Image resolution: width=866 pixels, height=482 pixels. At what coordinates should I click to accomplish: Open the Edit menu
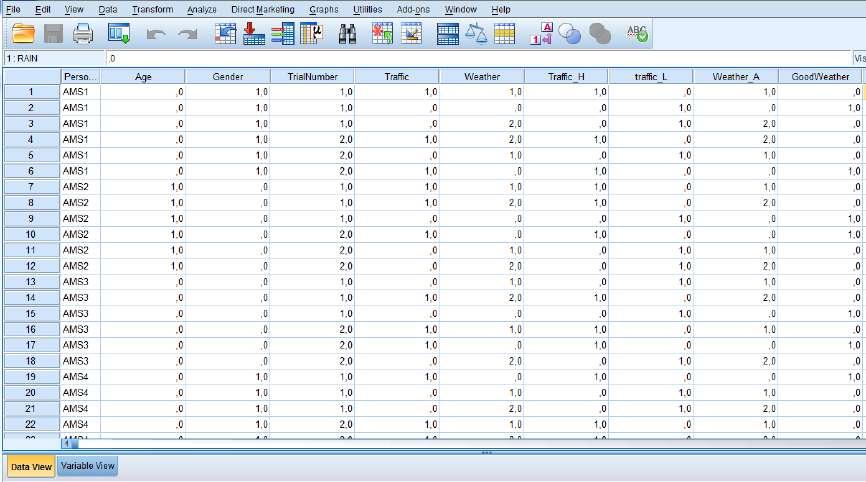tap(43, 9)
